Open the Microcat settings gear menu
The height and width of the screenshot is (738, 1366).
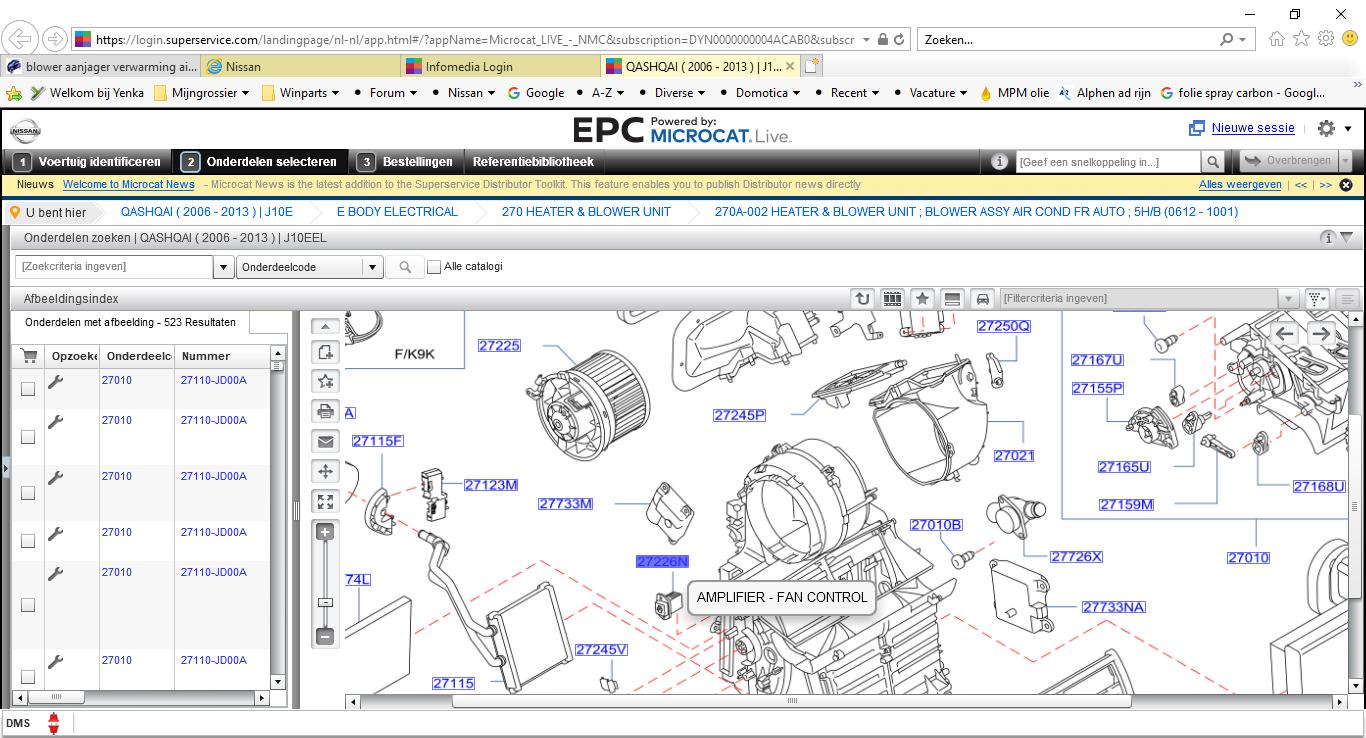[x=1334, y=128]
